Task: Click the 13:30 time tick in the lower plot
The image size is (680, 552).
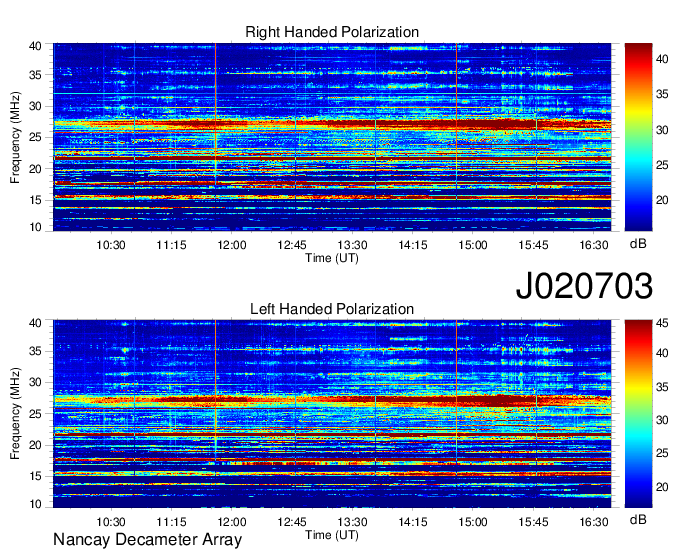Action: tap(353, 522)
